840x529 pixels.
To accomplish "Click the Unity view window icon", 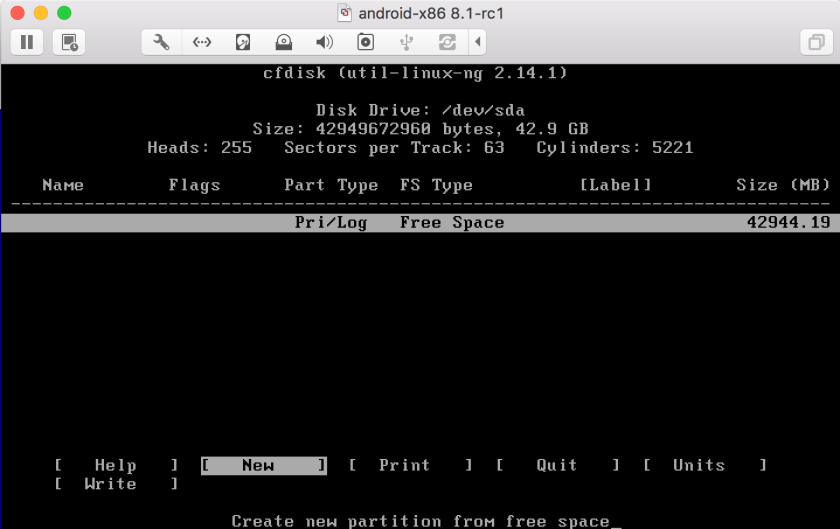I will (x=816, y=42).
